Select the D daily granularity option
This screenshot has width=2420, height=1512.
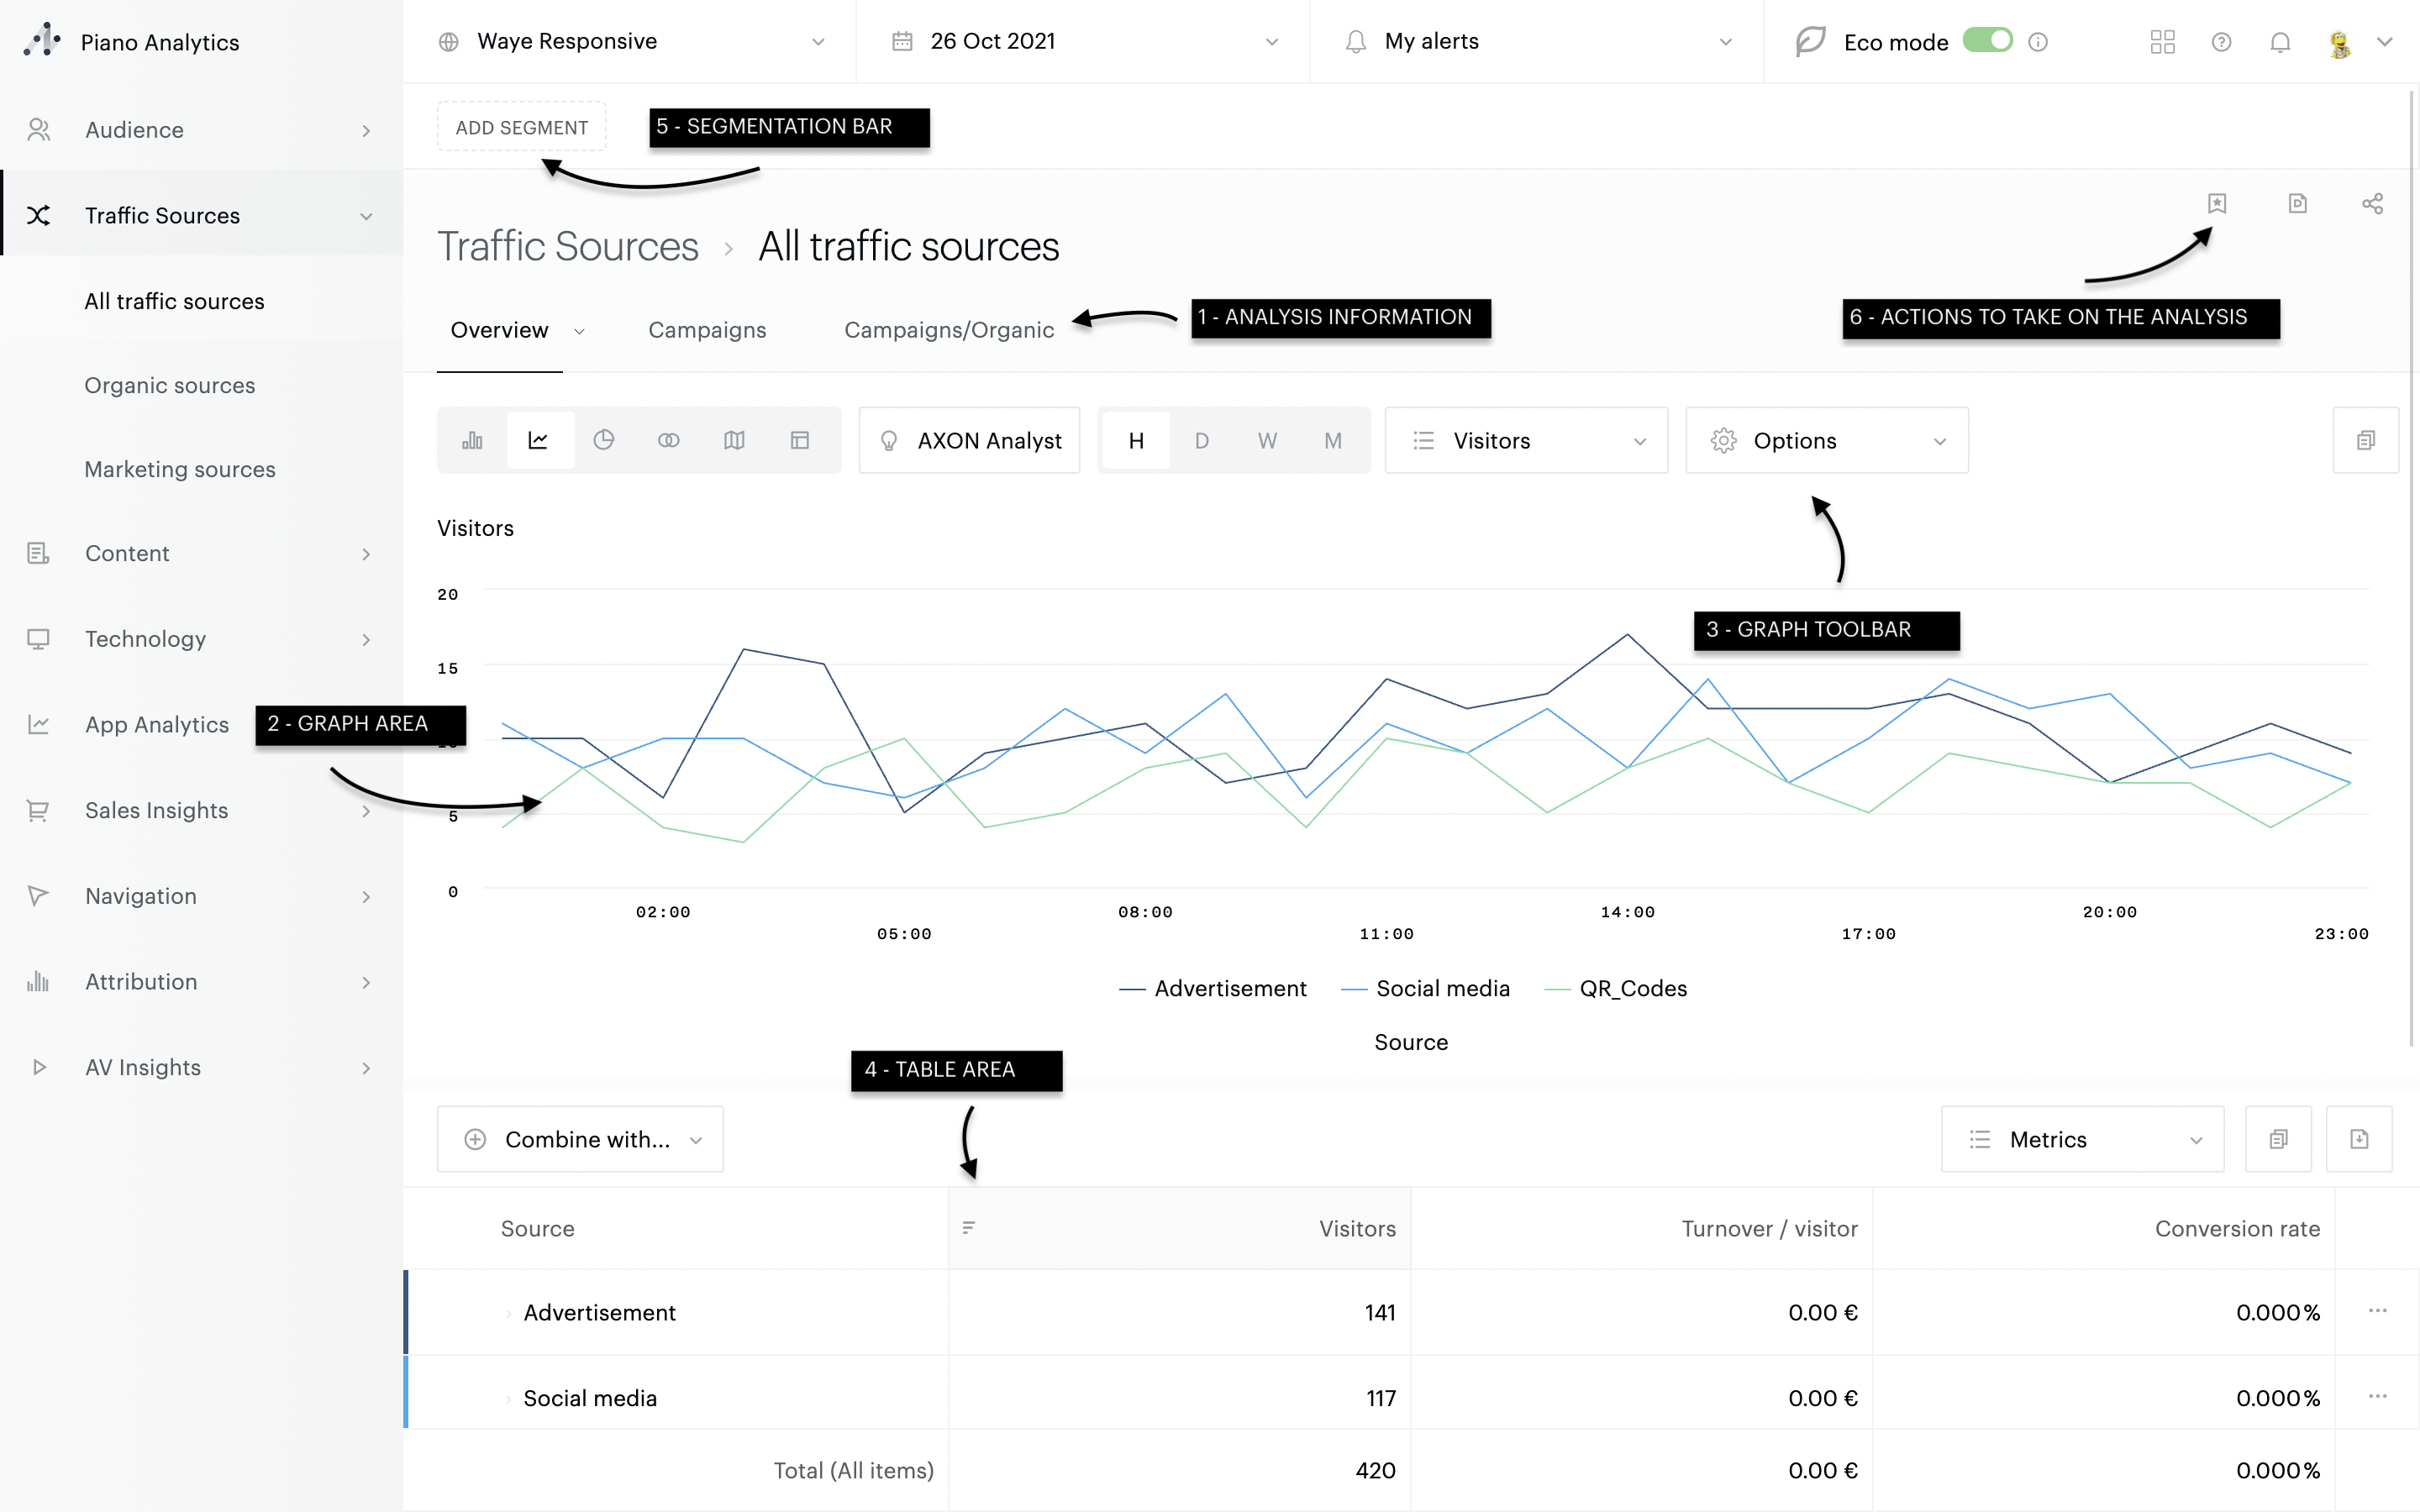1202,441
